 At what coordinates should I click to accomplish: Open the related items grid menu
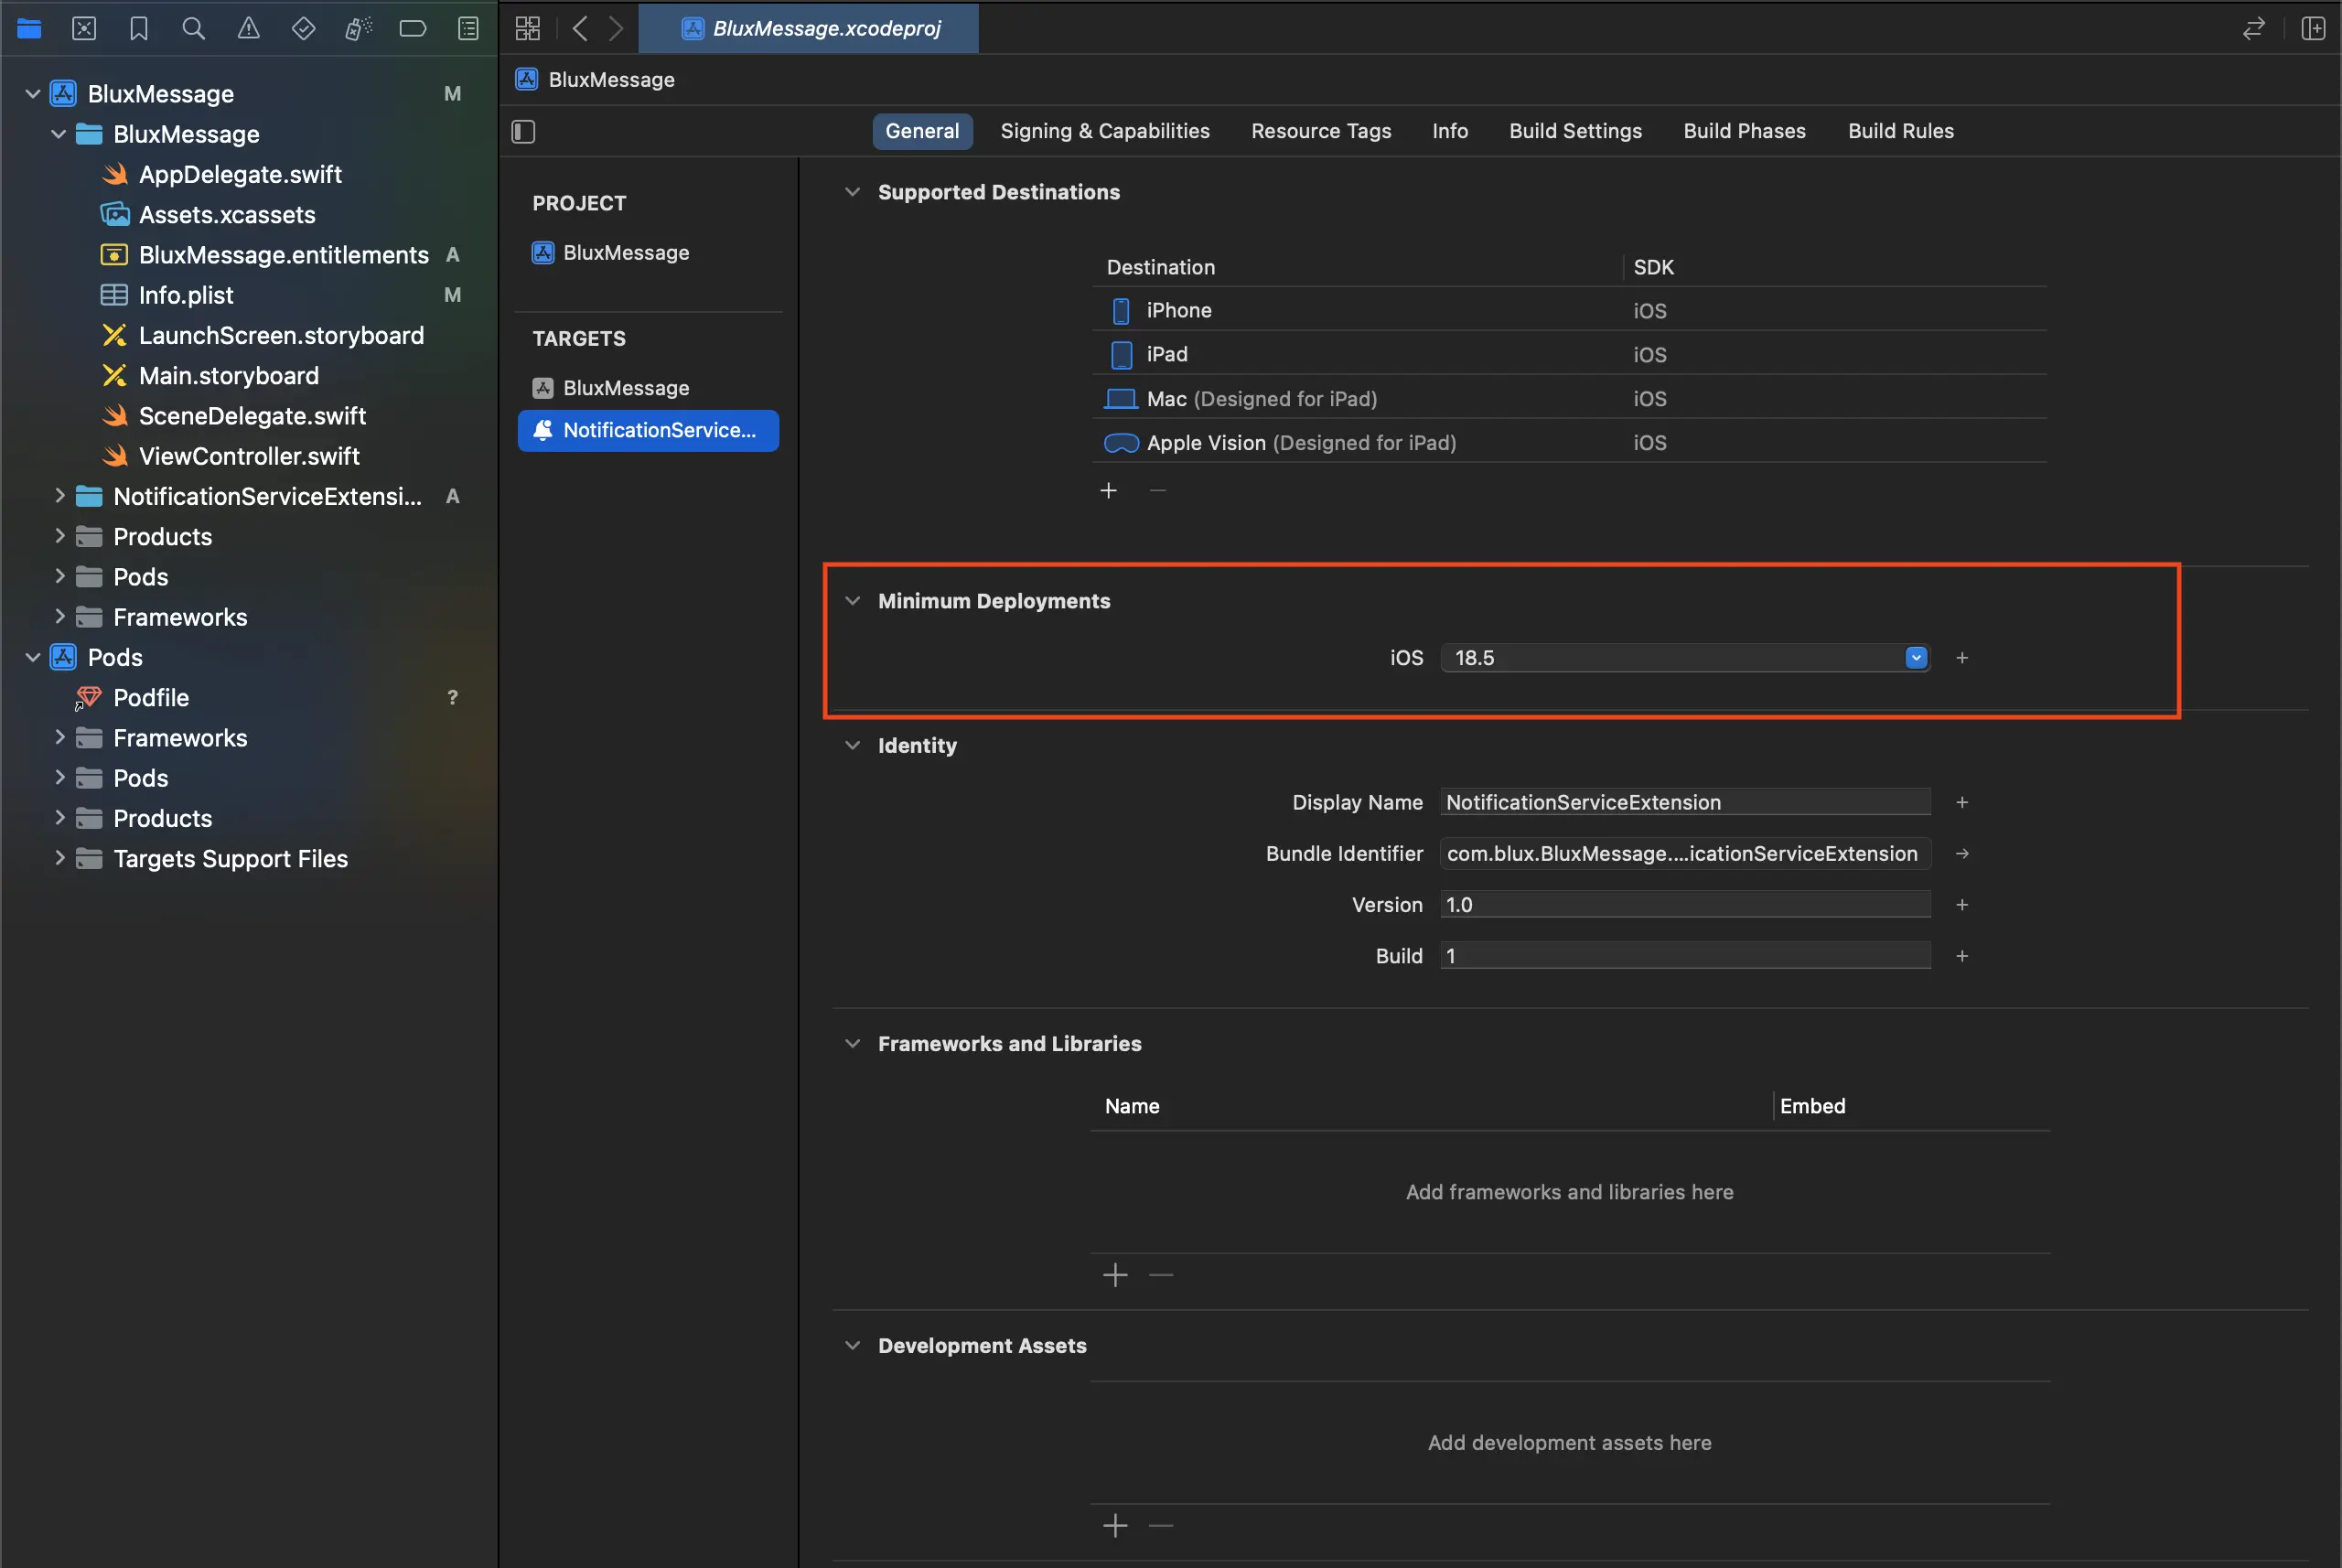click(527, 28)
